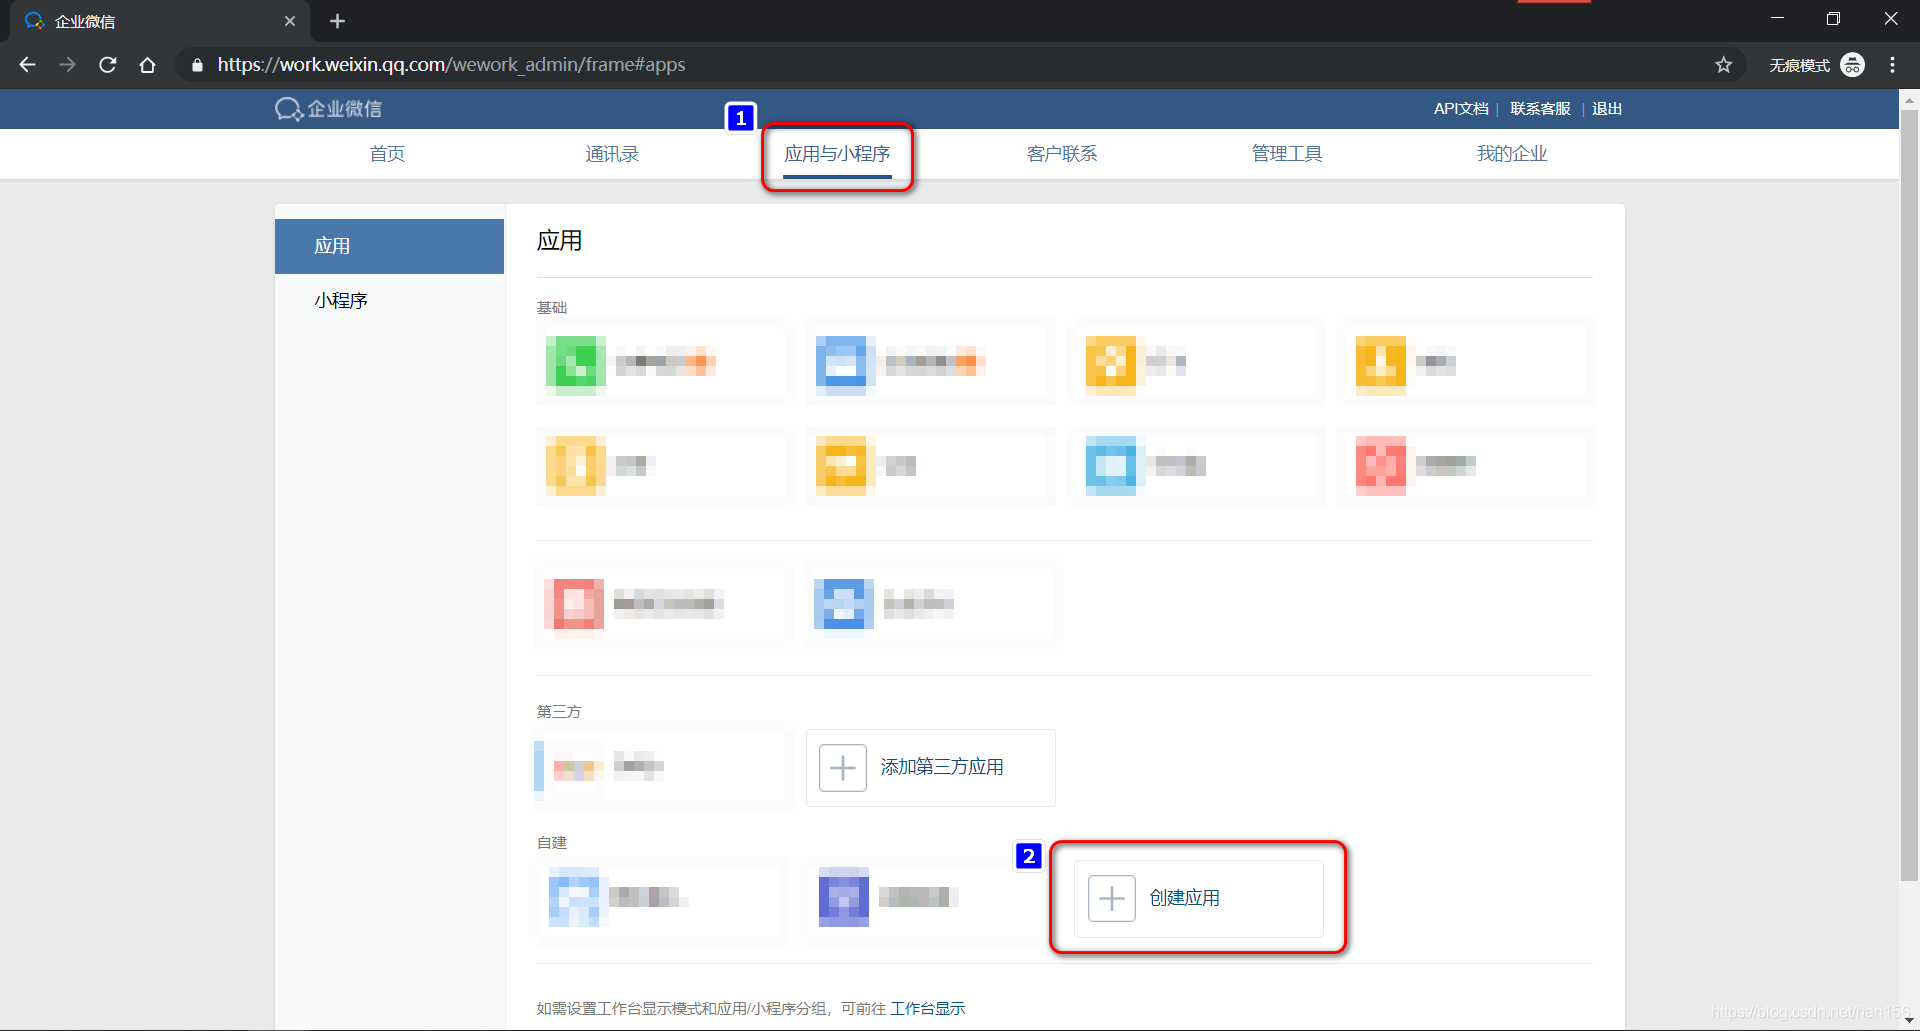
Task: Select 应用 in the left sidebar
Action: [389, 246]
